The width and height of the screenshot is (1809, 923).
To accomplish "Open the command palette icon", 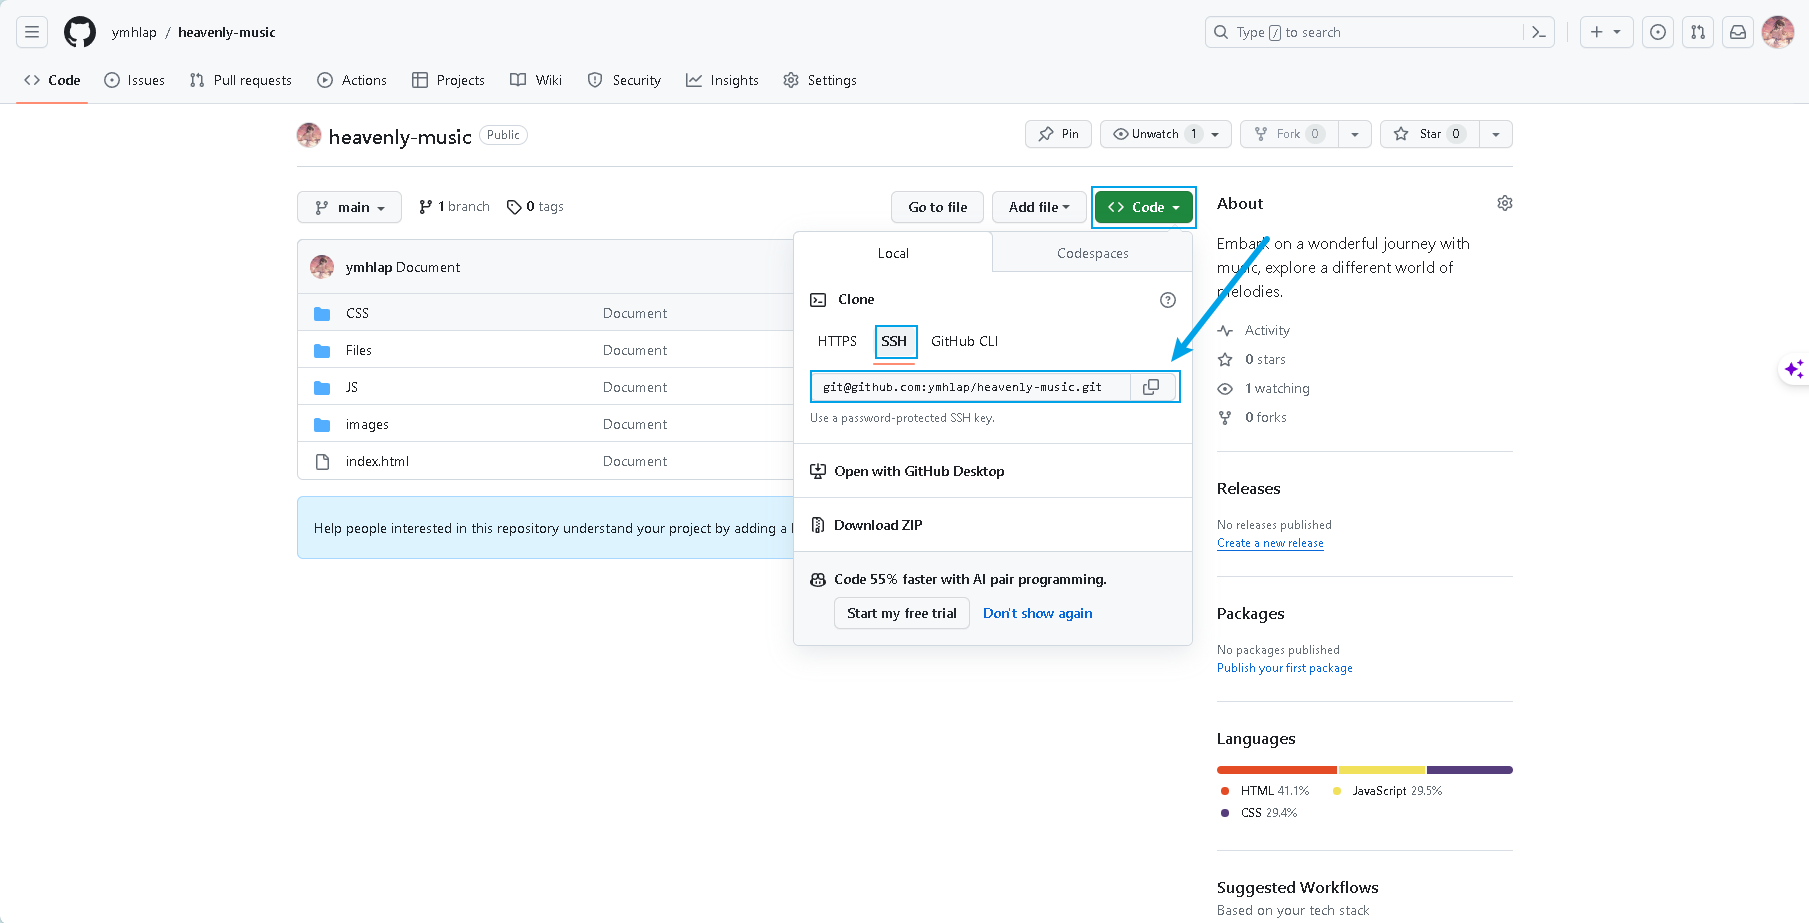I will 1538,32.
